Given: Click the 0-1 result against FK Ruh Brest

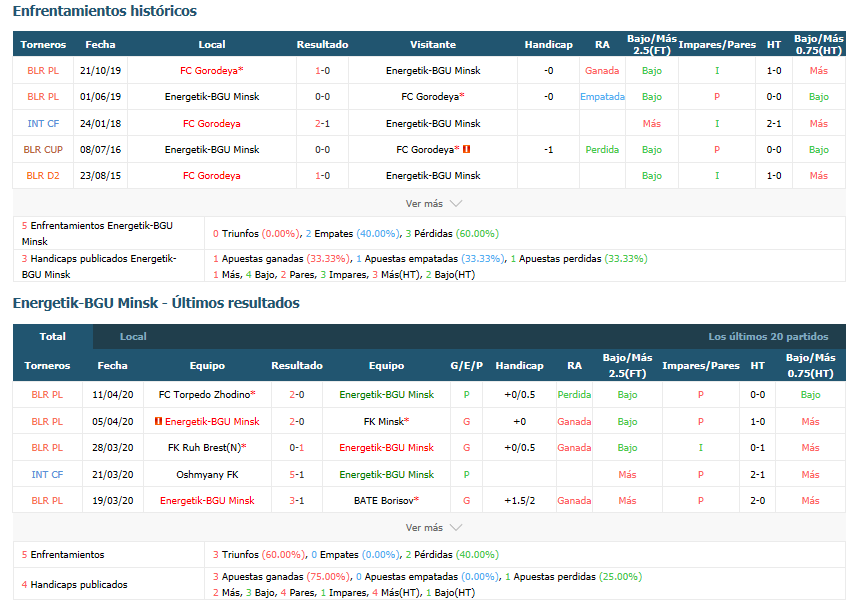Looking at the screenshot, I should pos(297,448).
